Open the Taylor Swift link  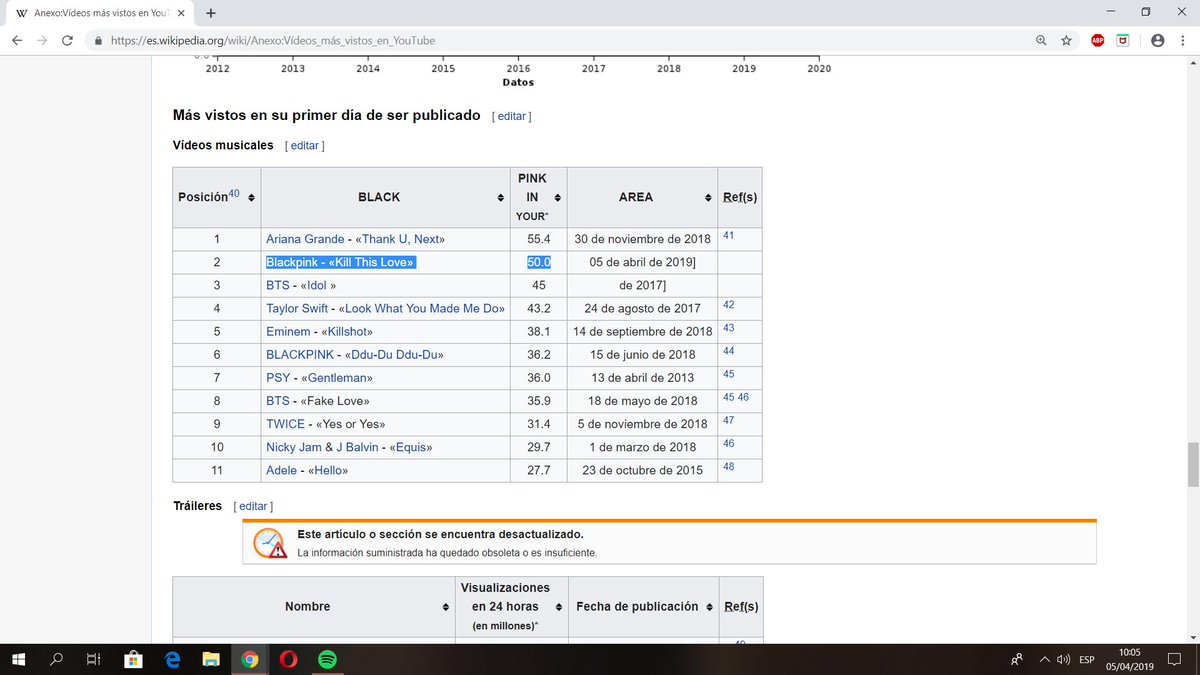click(298, 308)
